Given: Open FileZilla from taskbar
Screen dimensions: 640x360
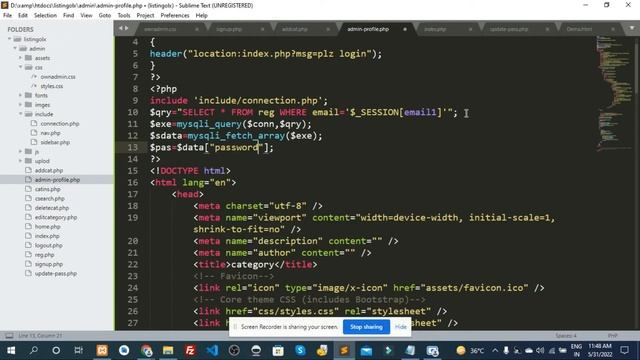Looking at the screenshot, I should [190, 351].
